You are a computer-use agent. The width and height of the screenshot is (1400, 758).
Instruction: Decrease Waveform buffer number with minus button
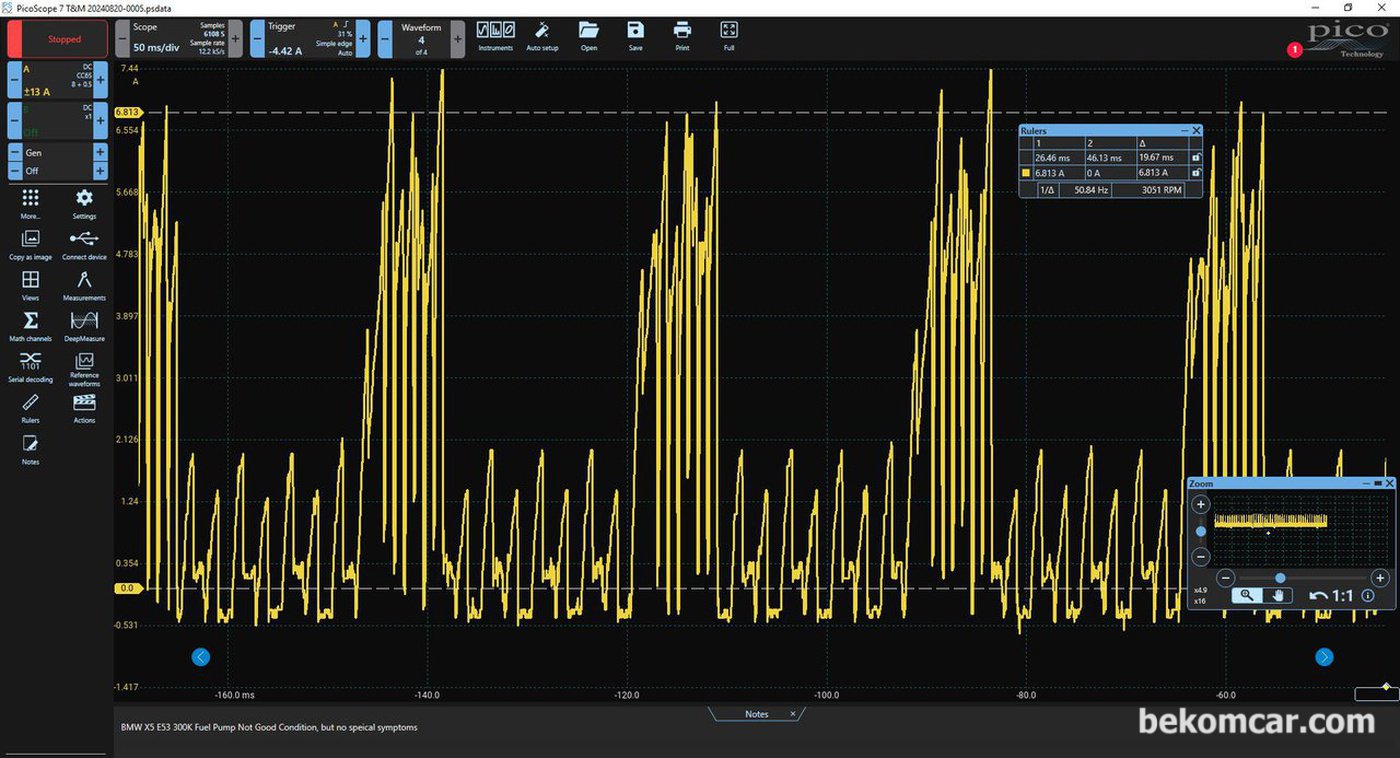coord(384,38)
